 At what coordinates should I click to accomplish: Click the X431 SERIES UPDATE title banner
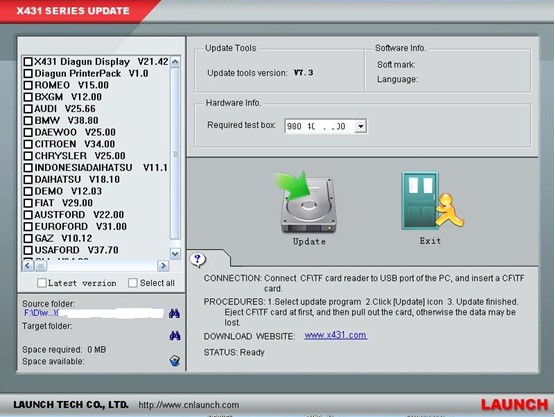click(x=73, y=11)
